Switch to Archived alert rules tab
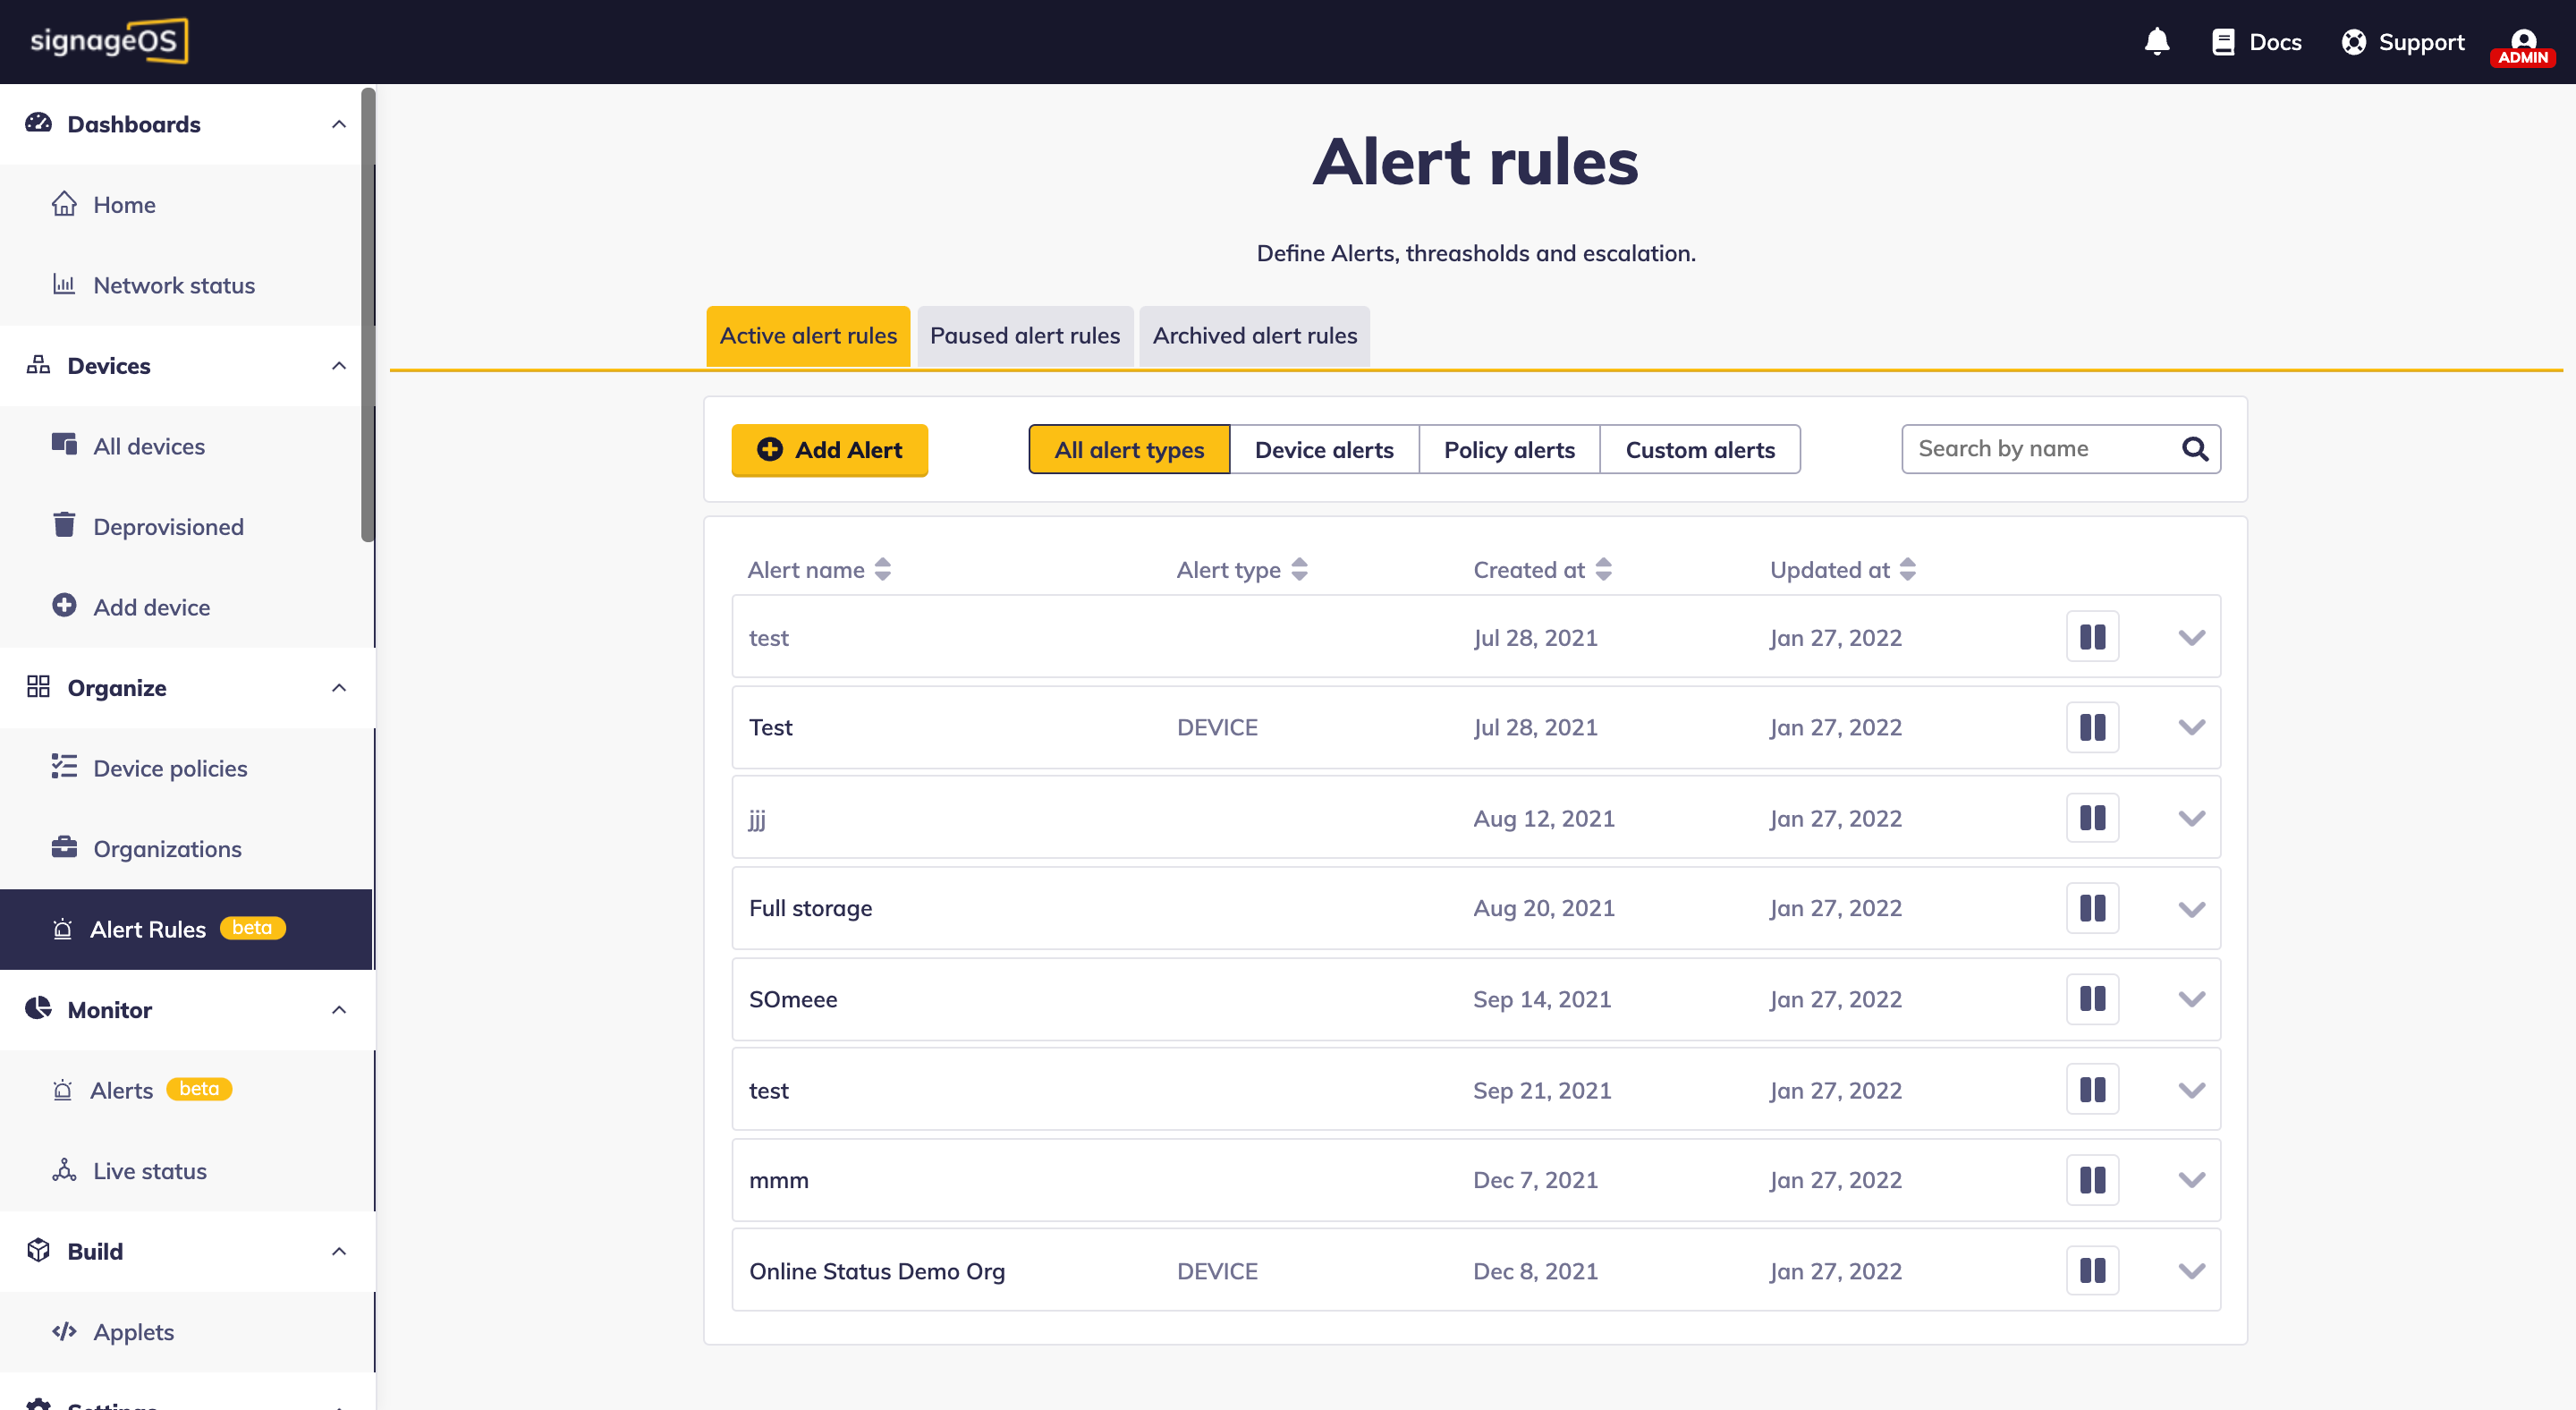 (1254, 336)
